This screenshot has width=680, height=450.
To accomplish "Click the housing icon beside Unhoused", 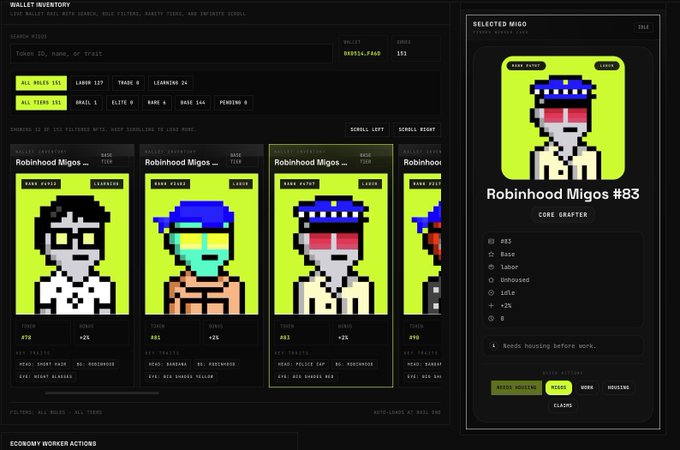I will pyautogui.click(x=491, y=280).
